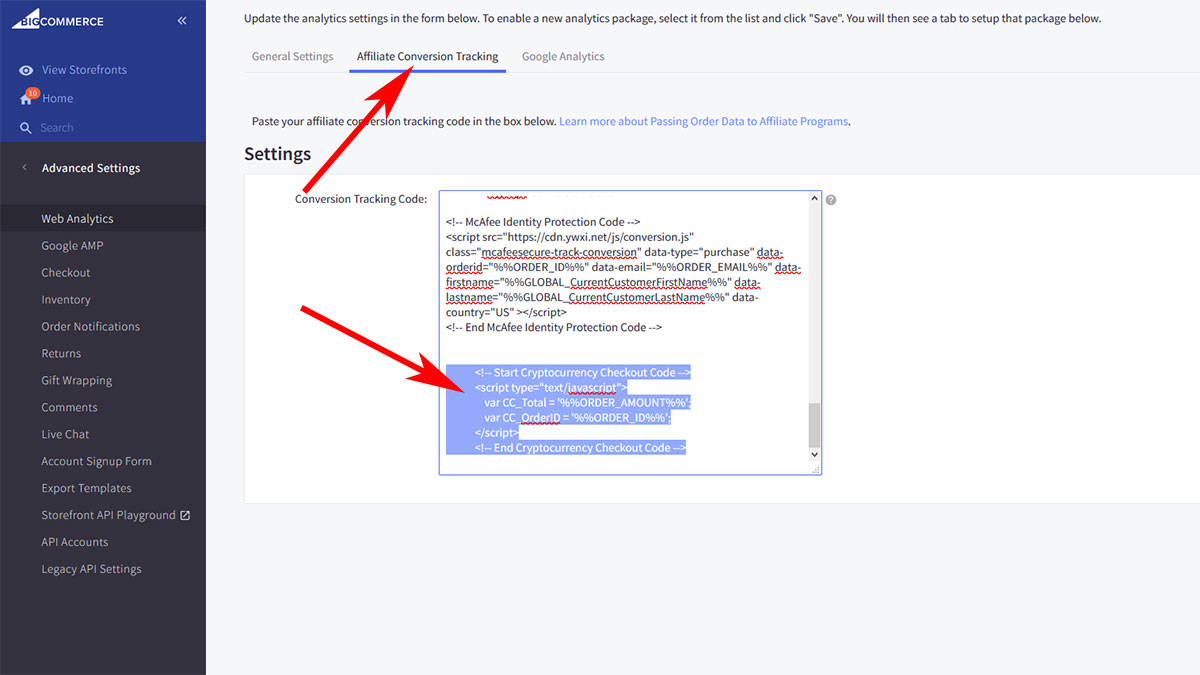Viewport: 1200px width, 675px height.
Task: Click the Settings heading
Action: tap(278, 154)
